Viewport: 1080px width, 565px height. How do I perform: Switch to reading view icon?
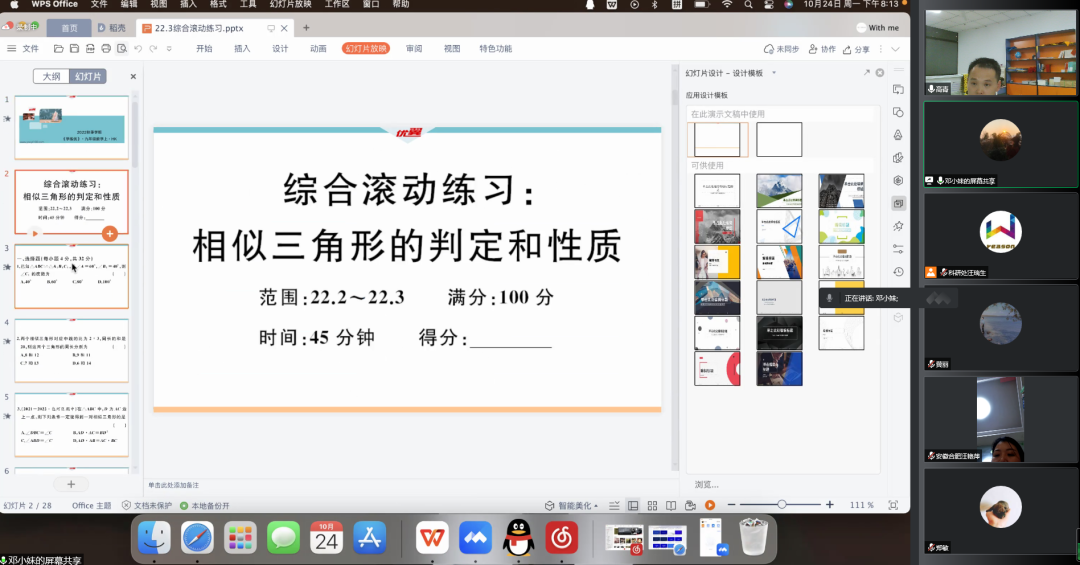tap(671, 506)
